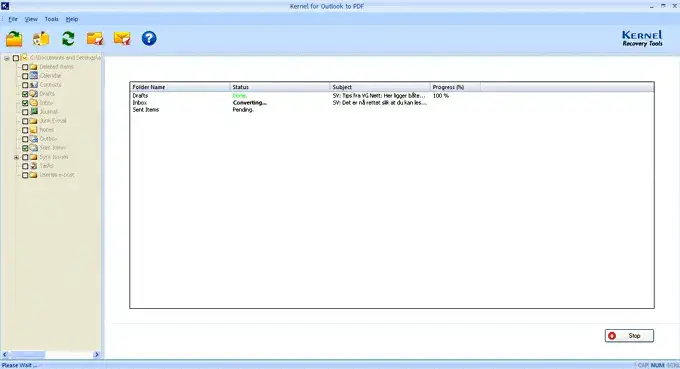Check the Calendar checkbox
This screenshot has width=680, height=369.
tap(25, 76)
